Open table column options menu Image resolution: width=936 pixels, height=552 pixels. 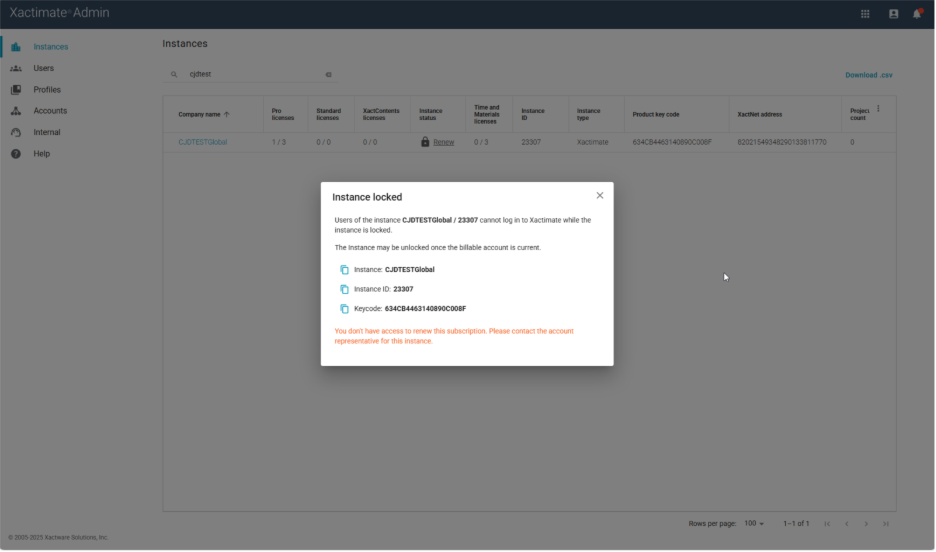click(878, 109)
